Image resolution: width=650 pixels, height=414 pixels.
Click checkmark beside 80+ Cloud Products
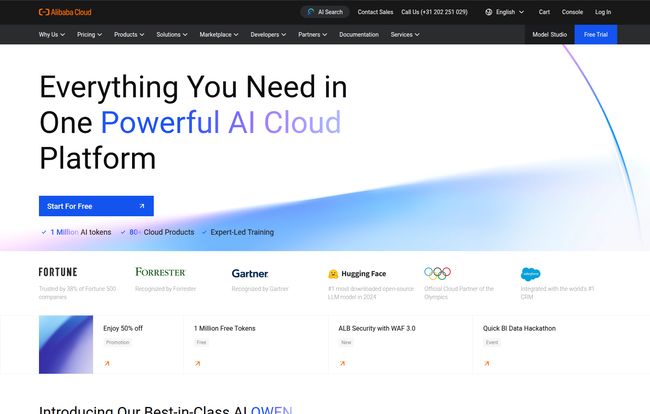point(123,232)
